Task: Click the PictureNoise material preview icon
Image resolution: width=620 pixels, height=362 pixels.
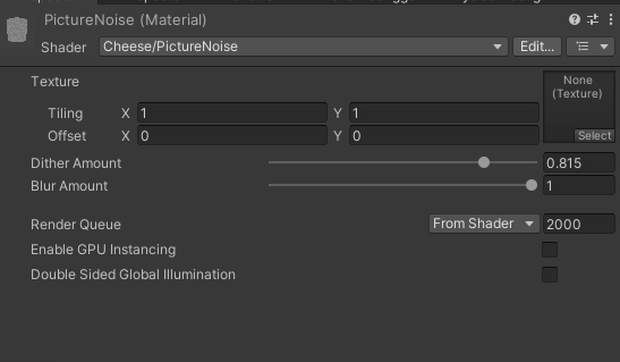Action: click(x=17, y=30)
